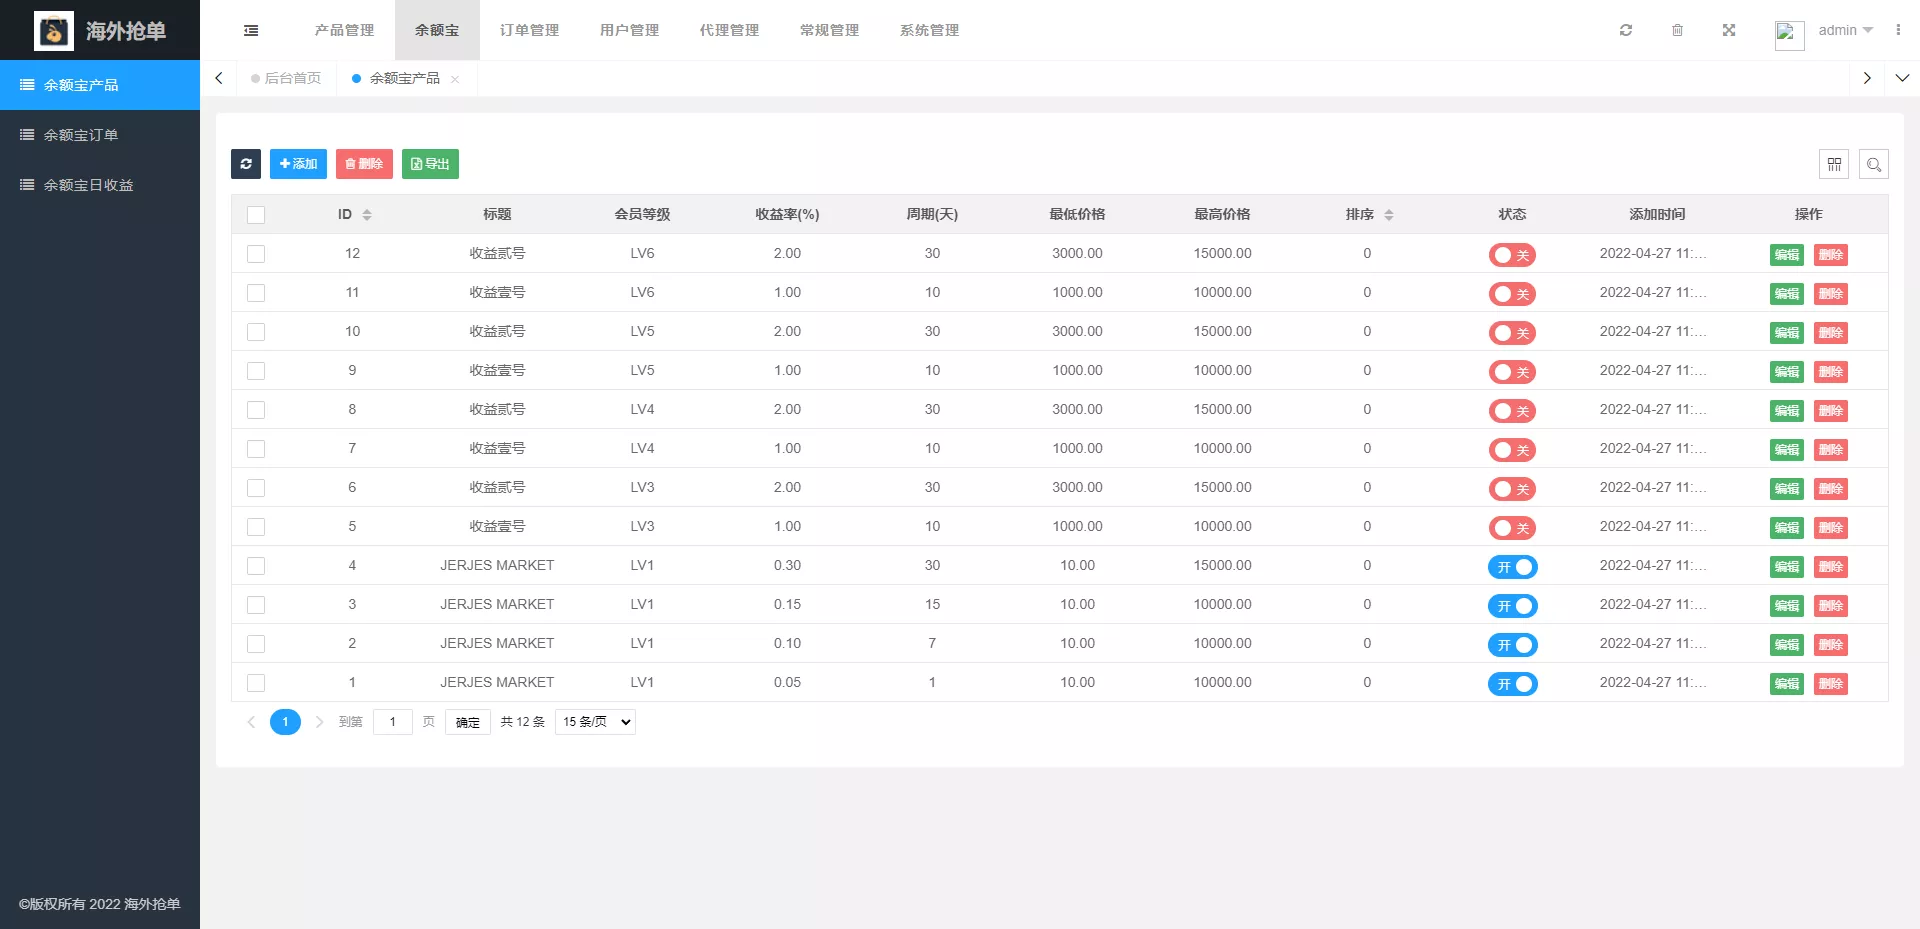Click the column settings icon near the search
Viewport: 1920px width, 929px height.
(1835, 164)
